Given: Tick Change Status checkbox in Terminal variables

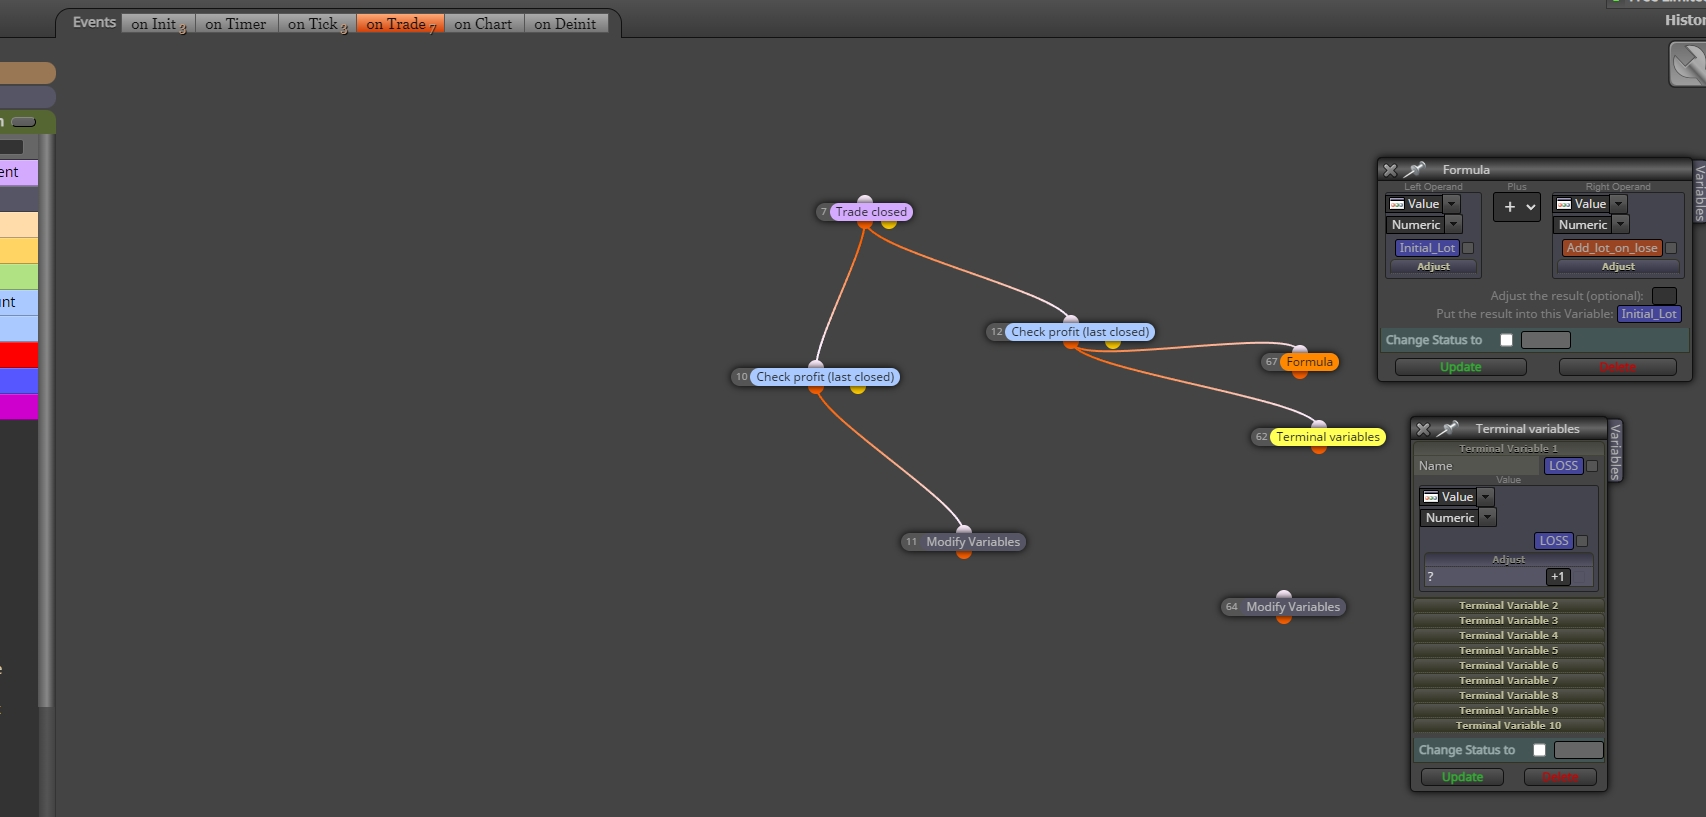Looking at the screenshot, I should [1539, 750].
